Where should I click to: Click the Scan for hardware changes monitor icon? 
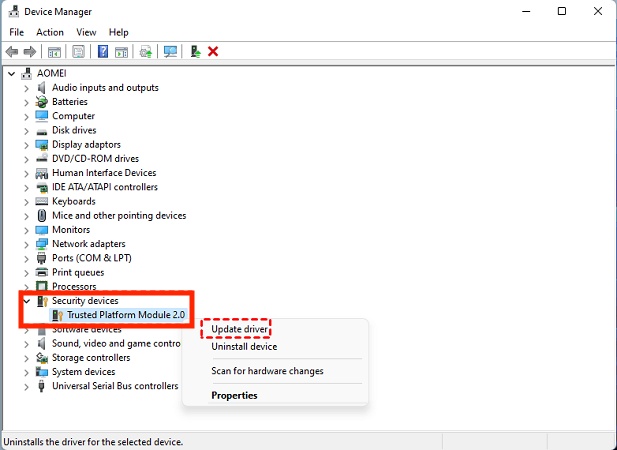(x=170, y=52)
